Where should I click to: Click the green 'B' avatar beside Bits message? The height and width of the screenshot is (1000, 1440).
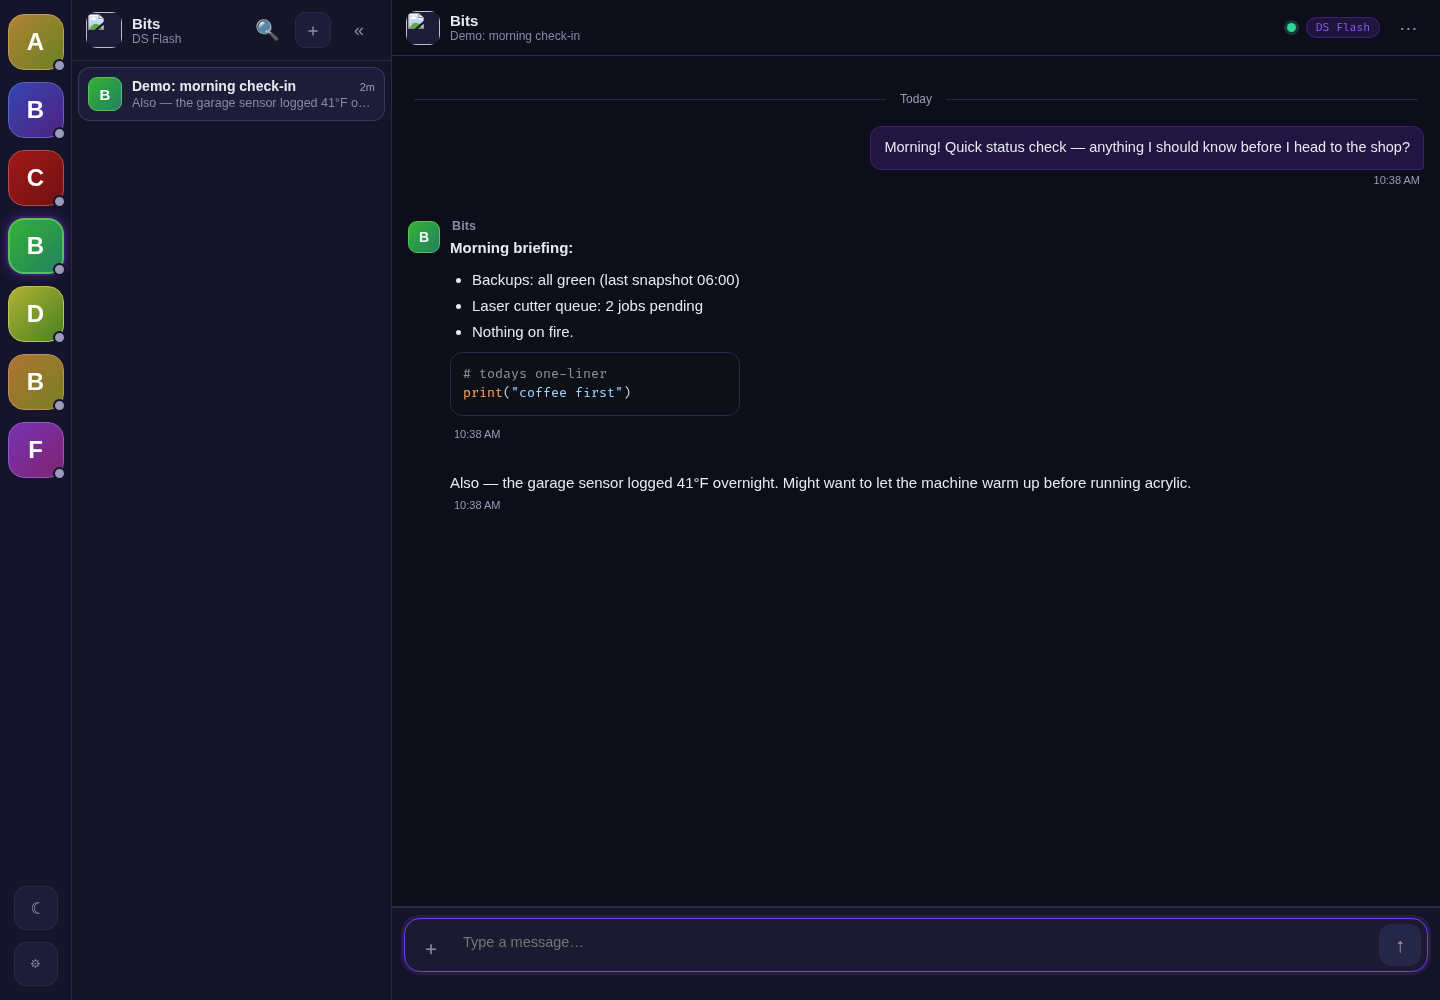click(424, 237)
